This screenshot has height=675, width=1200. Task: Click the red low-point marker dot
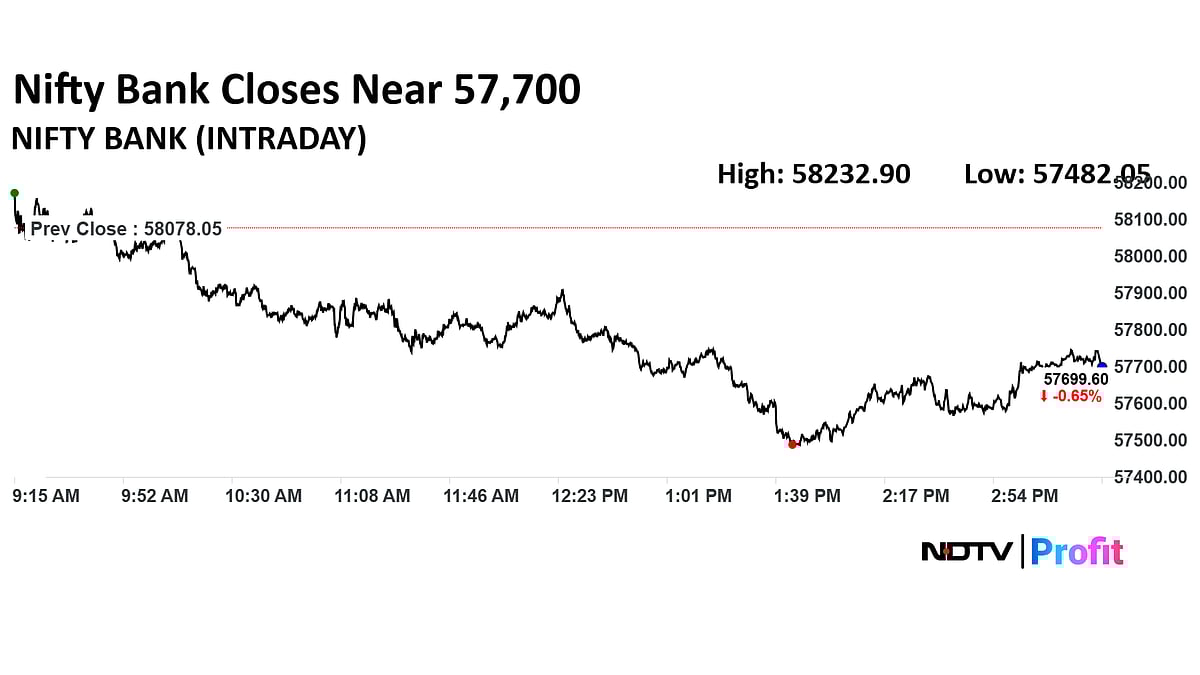click(792, 444)
